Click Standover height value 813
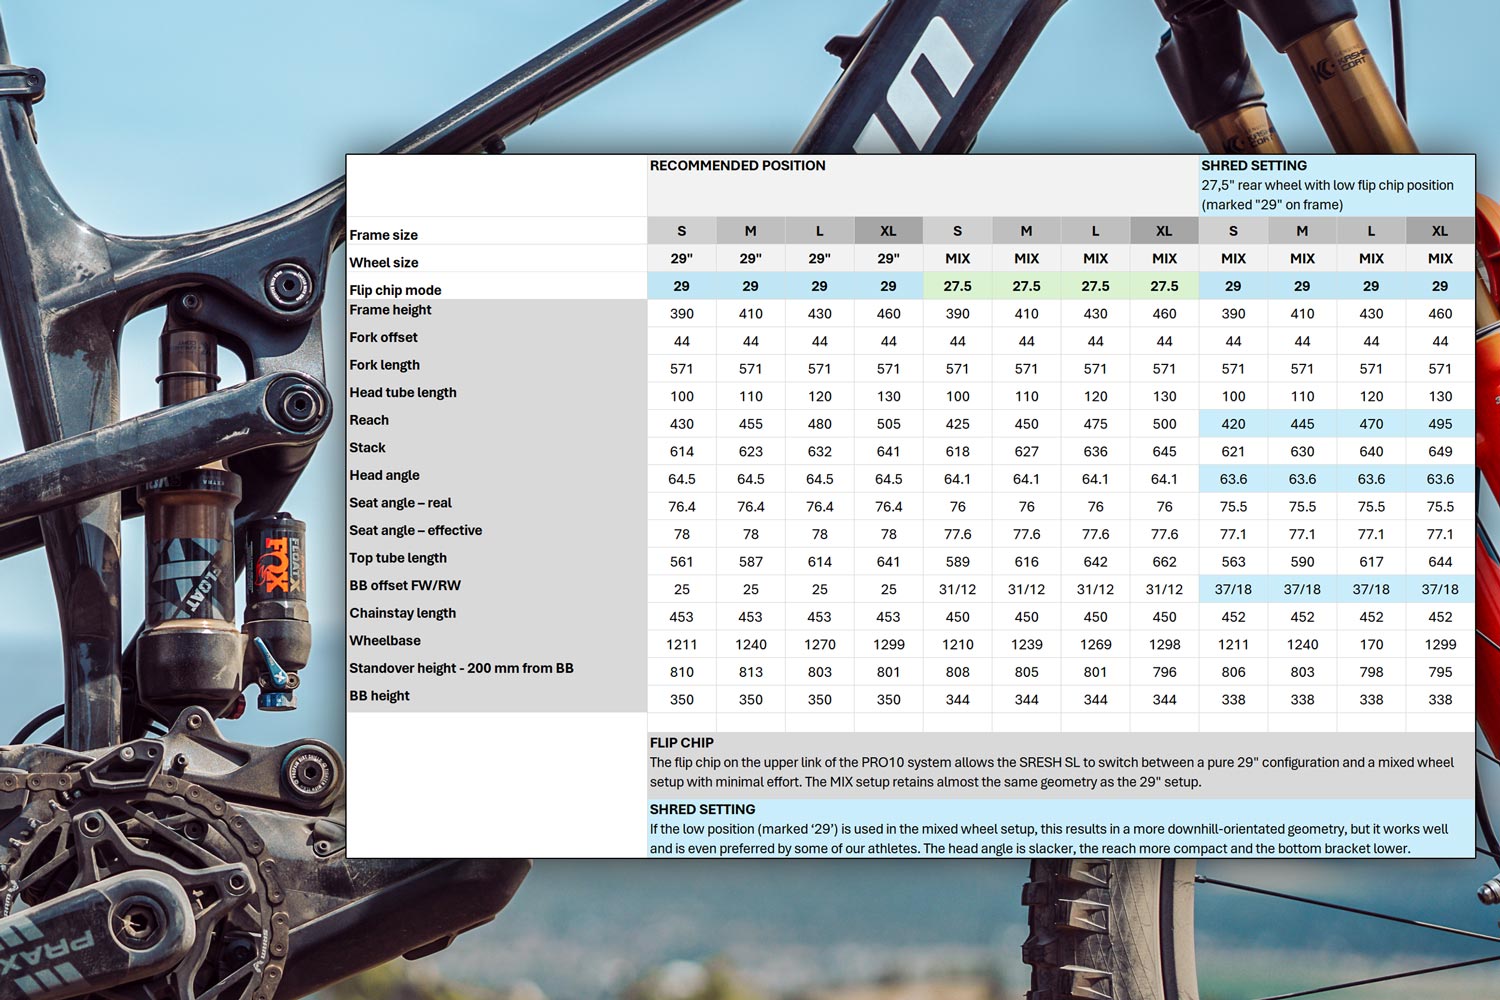The height and width of the screenshot is (1000, 1500). tap(751, 673)
